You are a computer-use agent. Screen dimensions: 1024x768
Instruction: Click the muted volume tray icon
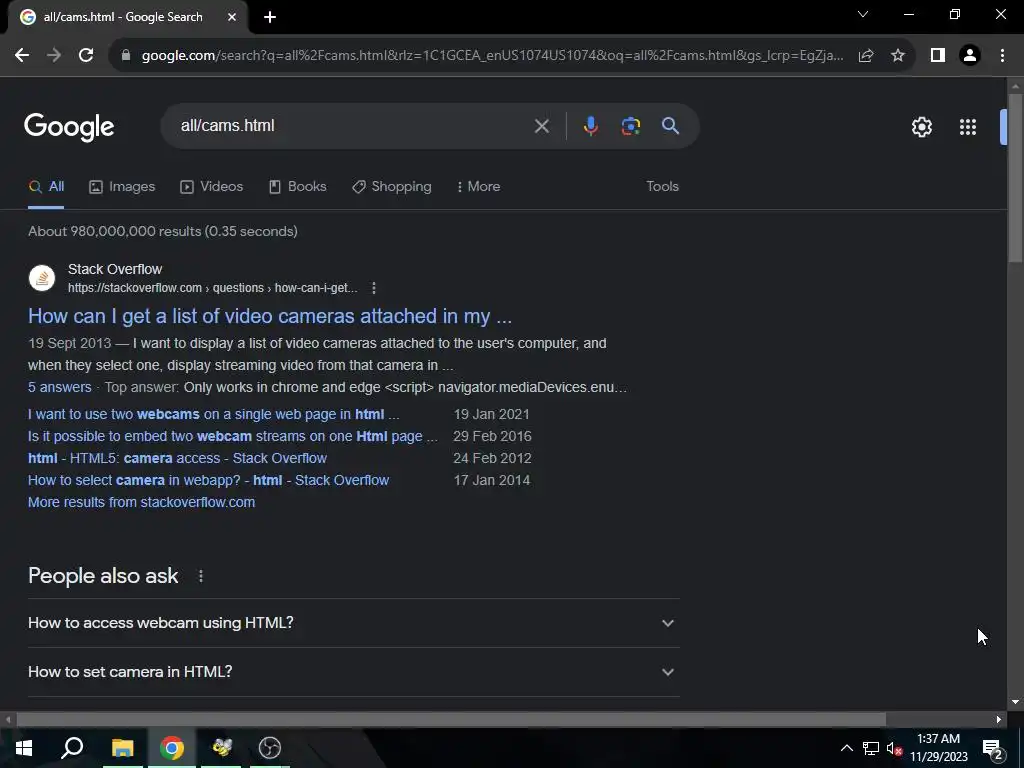pos(894,748)
